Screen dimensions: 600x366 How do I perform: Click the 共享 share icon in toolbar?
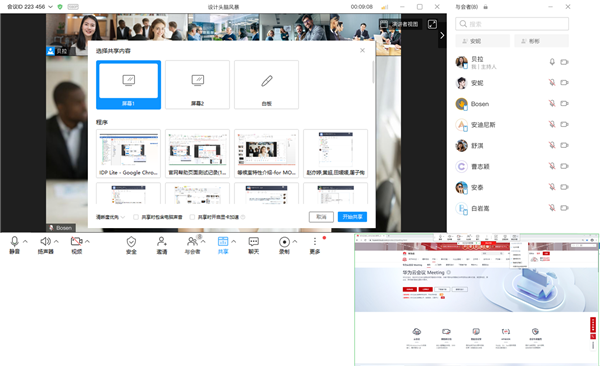[223, 241]
